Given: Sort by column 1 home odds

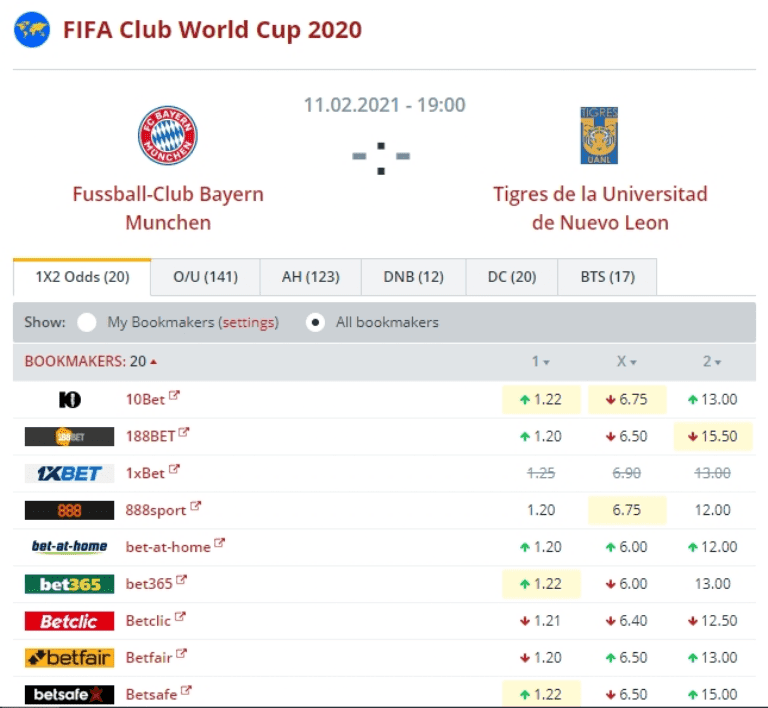Looking at the screenshot, I should click(x=540, y=362).
